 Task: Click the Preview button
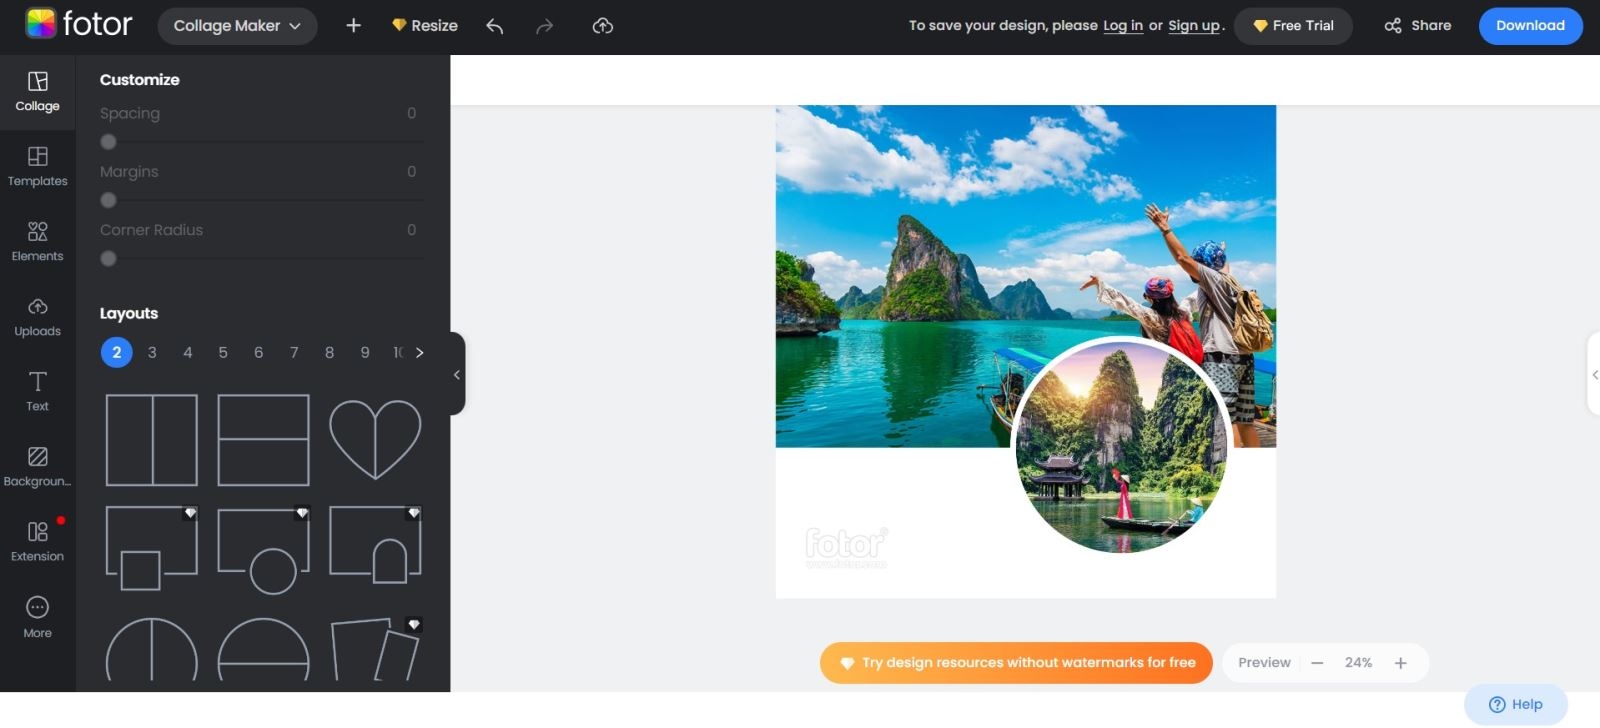tap(1264, 663)
